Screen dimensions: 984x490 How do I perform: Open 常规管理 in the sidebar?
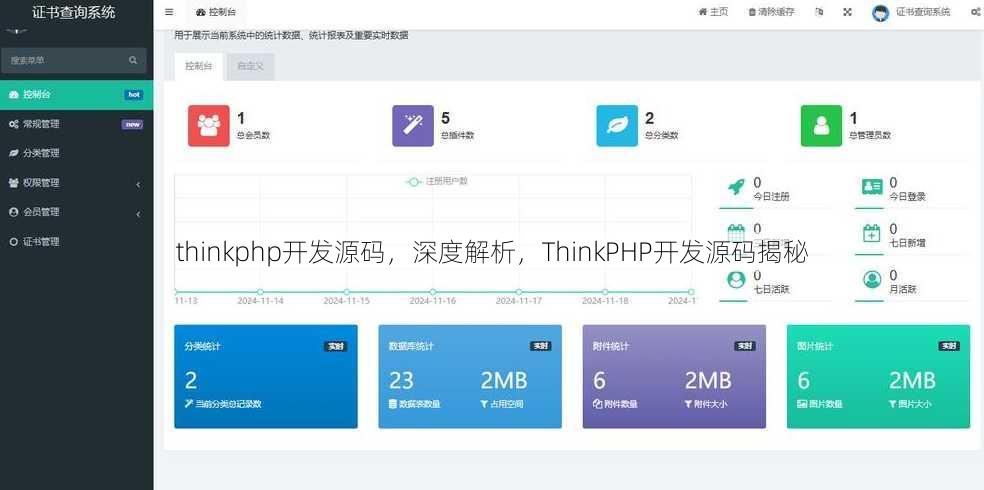pos(77,124)
